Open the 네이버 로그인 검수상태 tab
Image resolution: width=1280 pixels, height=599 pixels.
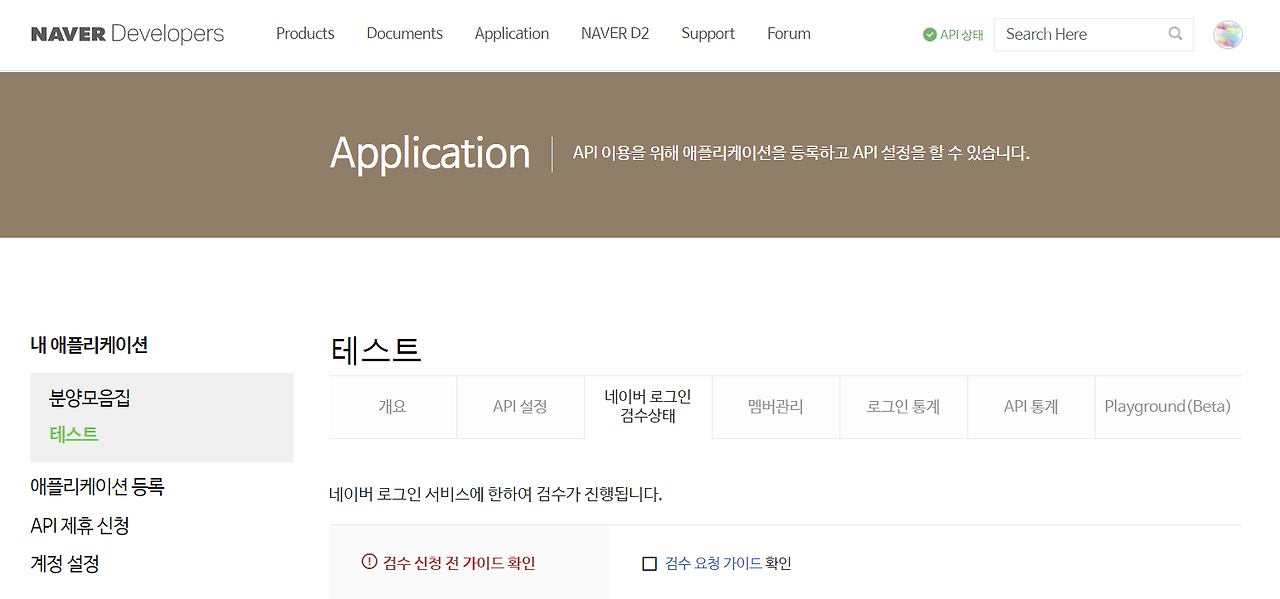[648, 406]
